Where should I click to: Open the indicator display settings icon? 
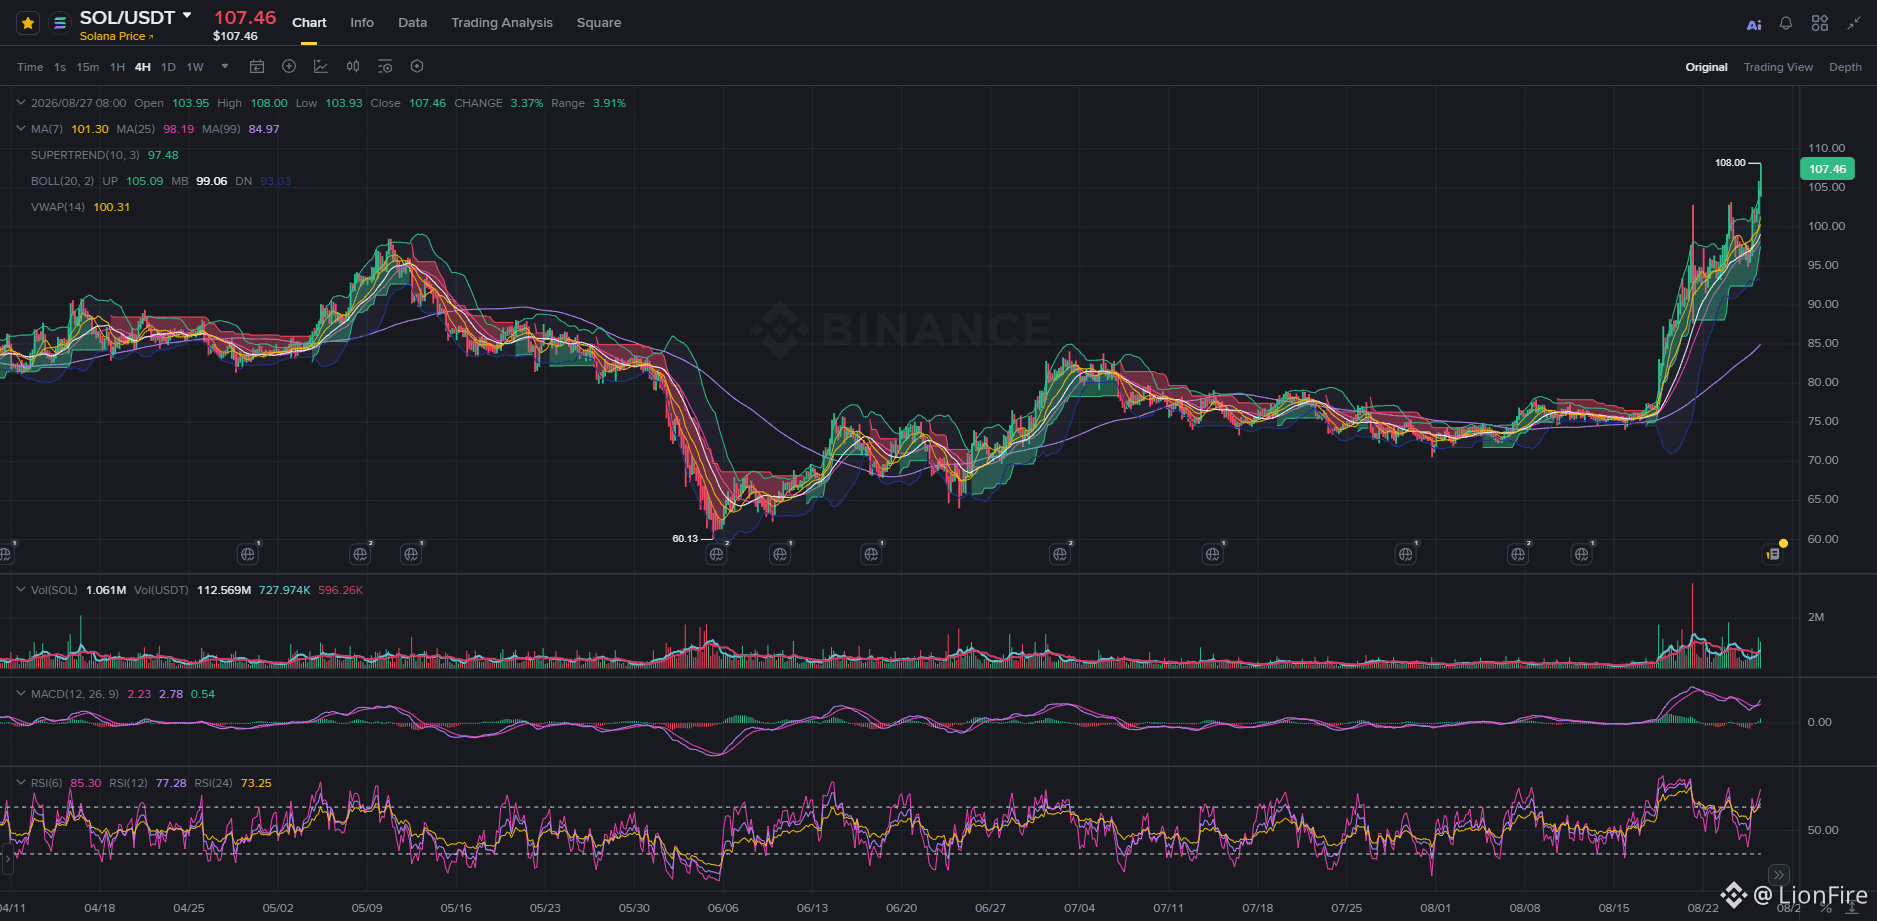click(385, 67)
